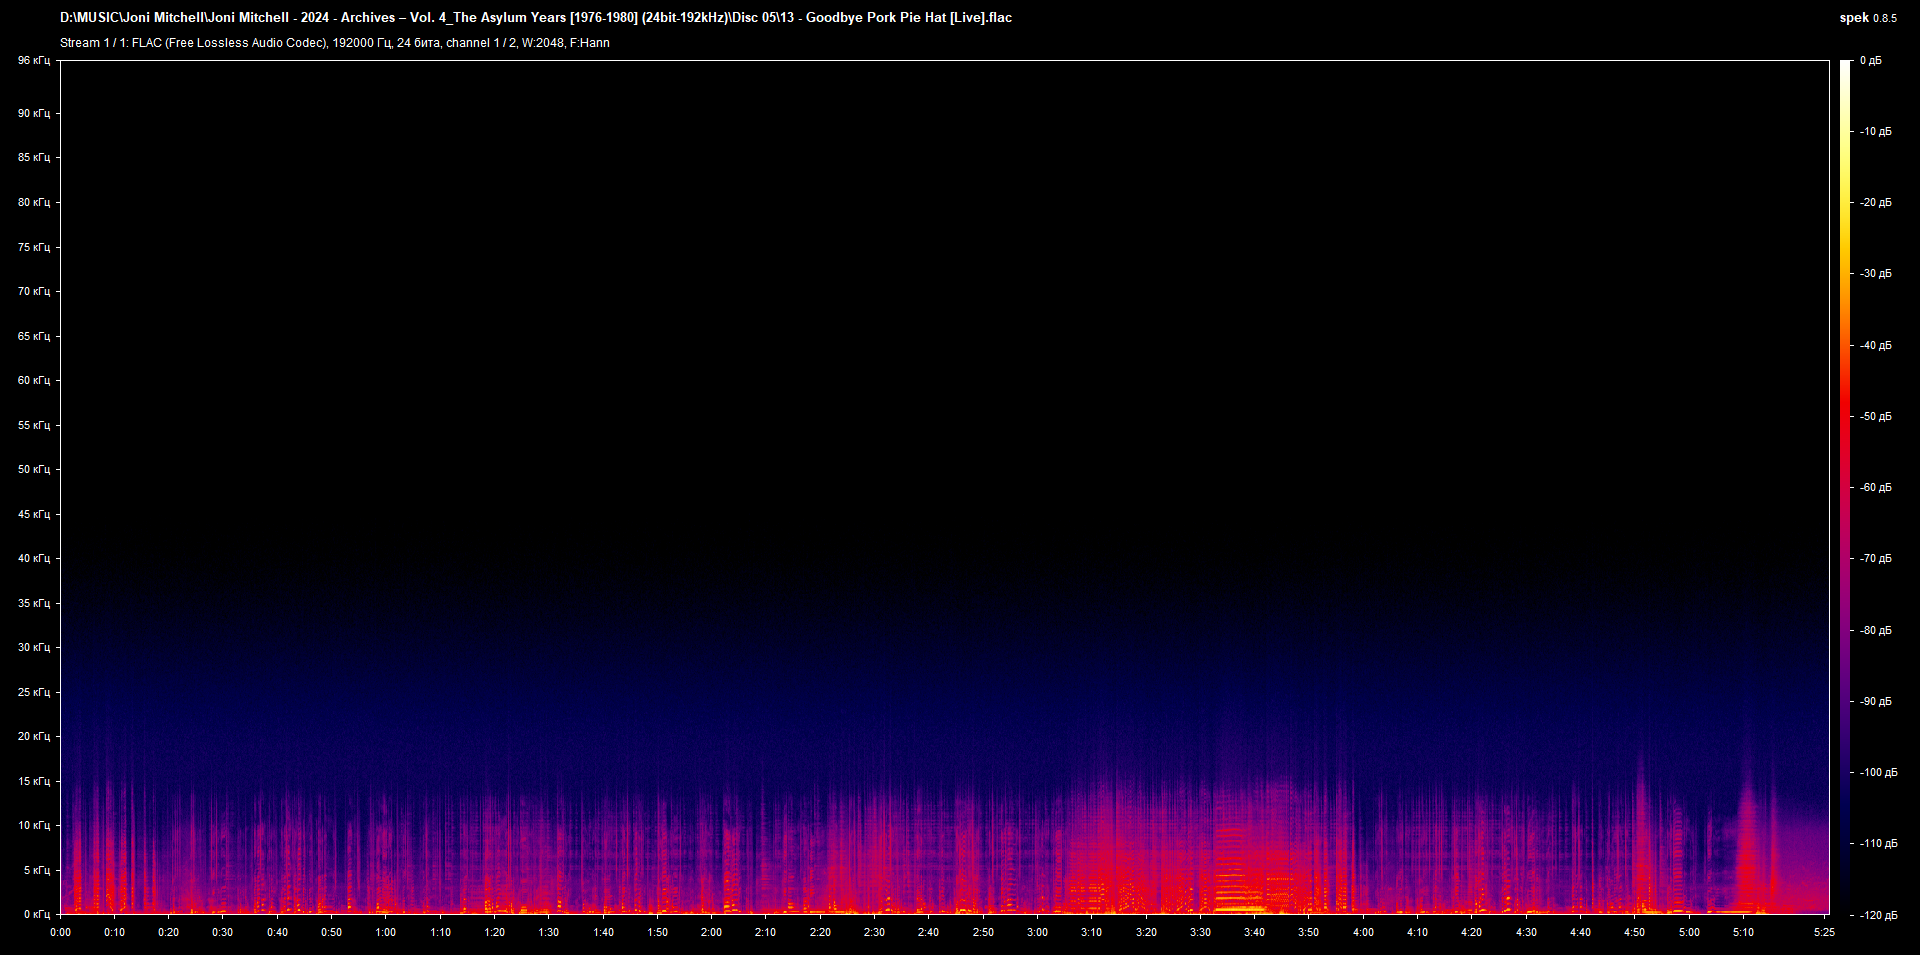1920x955 pixels.
Task: Click the 24 бита bit depth text
Action: [x=418, y=43]
